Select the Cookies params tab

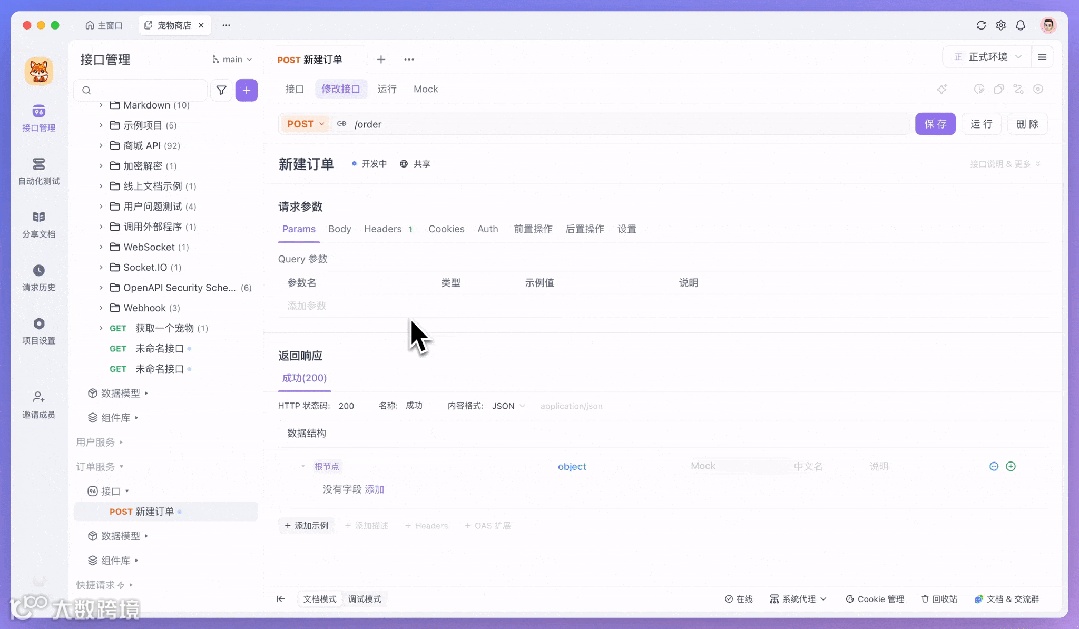point(446,229)
